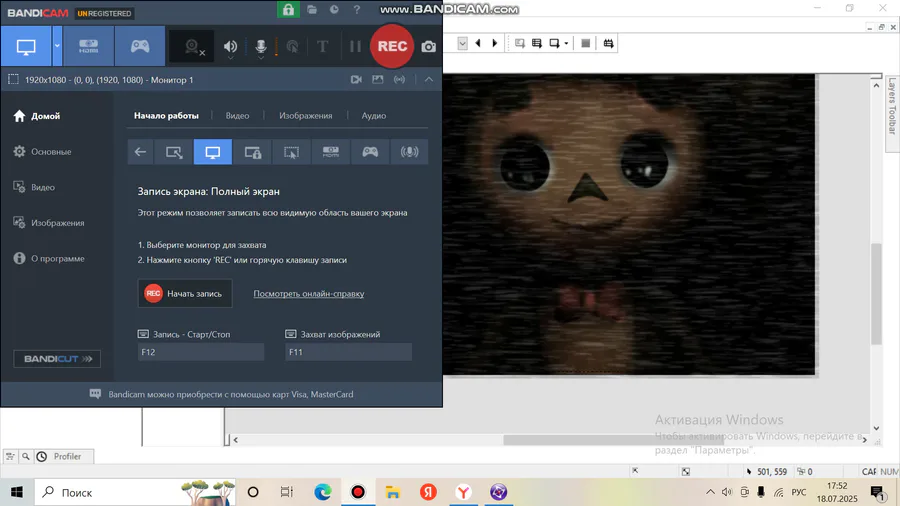
Task: Click film strip toolbar icon
Action: pyautogui.click(x=608, y=43)
